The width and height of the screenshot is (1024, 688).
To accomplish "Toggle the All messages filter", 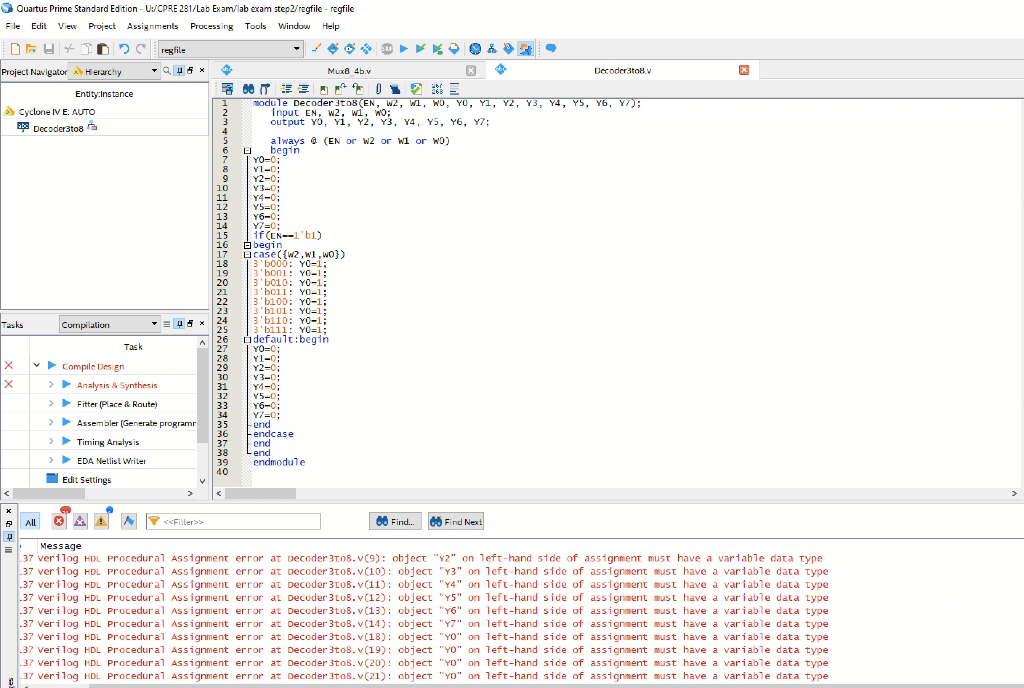I will (30, 522).
